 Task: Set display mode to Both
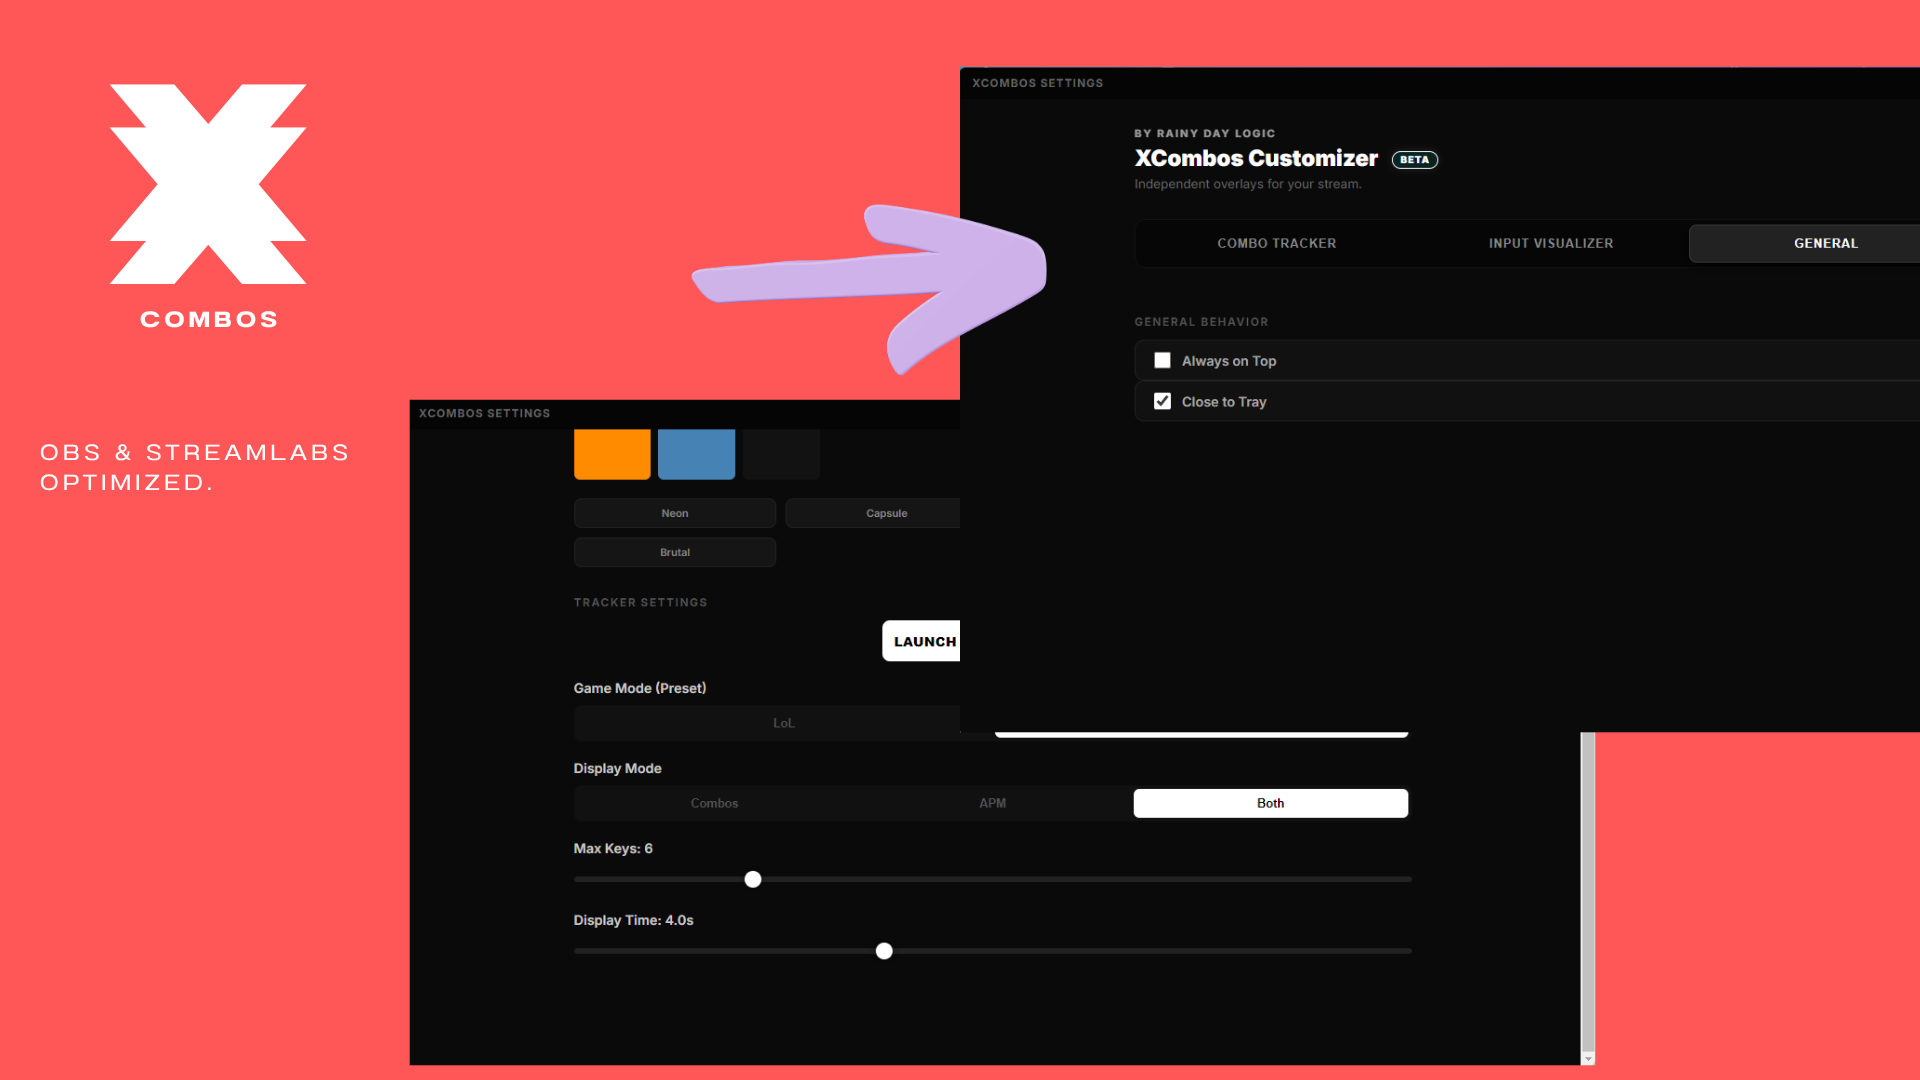tap(1271, 803)
